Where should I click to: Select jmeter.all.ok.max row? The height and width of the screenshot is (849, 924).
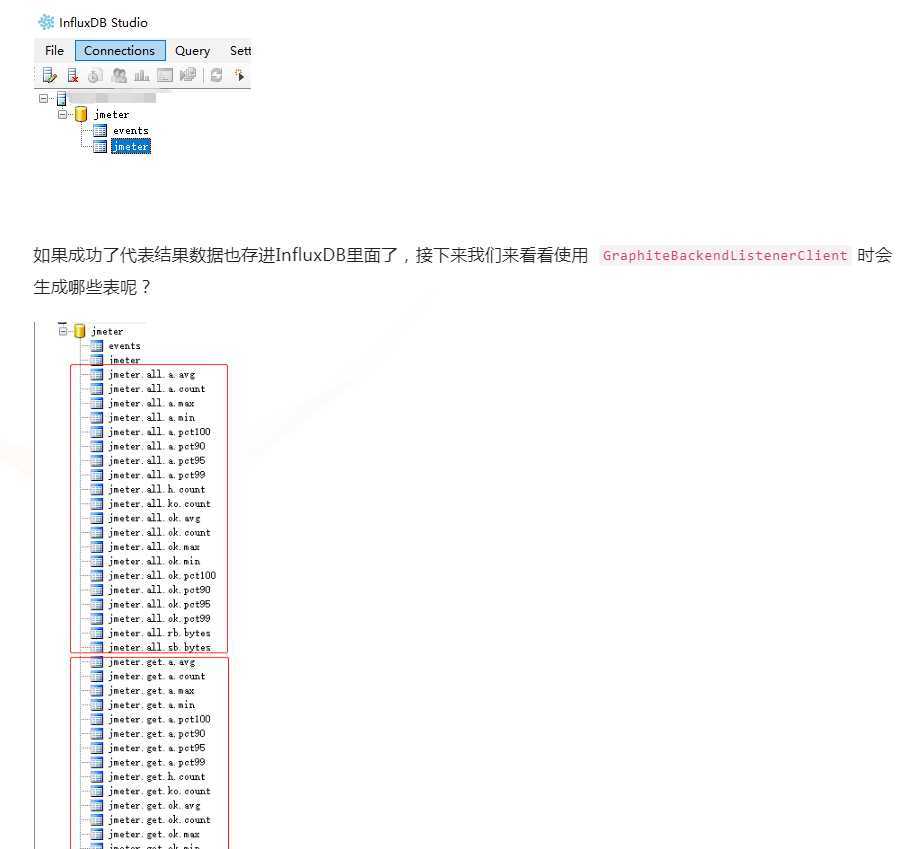pyautogui.click(x=154, y=547)
